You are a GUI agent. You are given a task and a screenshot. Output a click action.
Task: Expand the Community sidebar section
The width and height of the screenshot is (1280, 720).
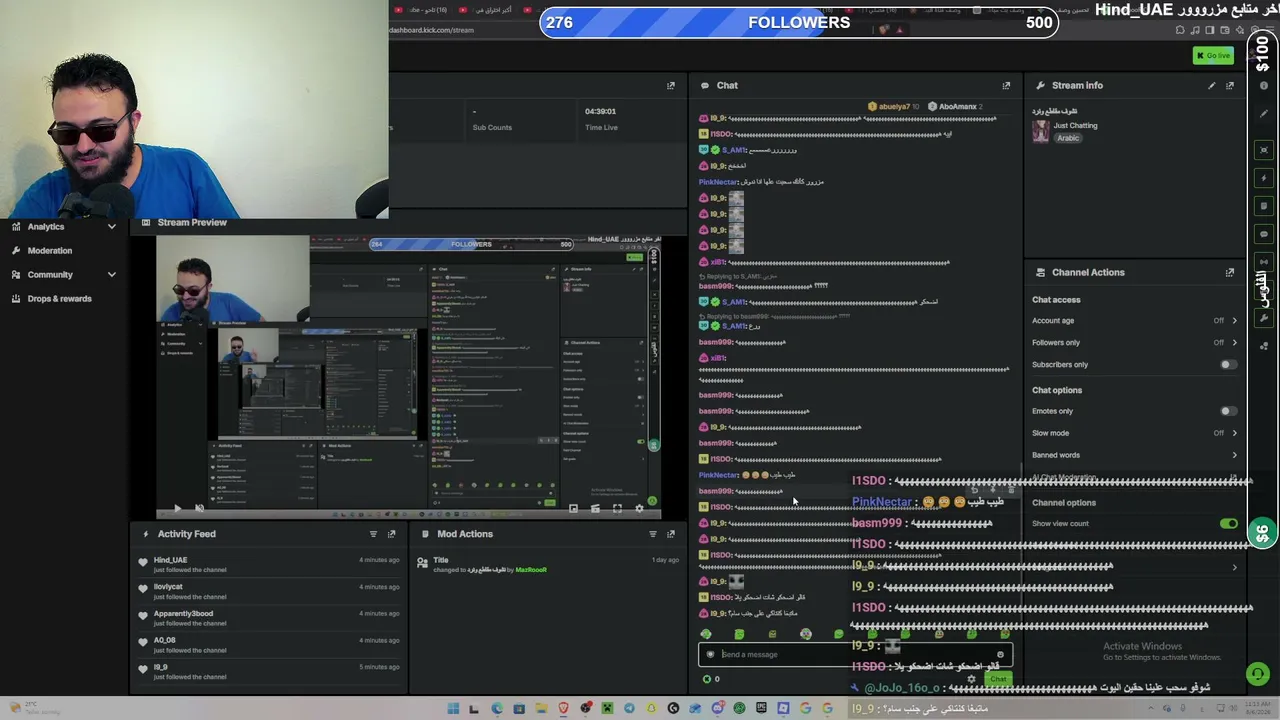click(x=111, y=275)
